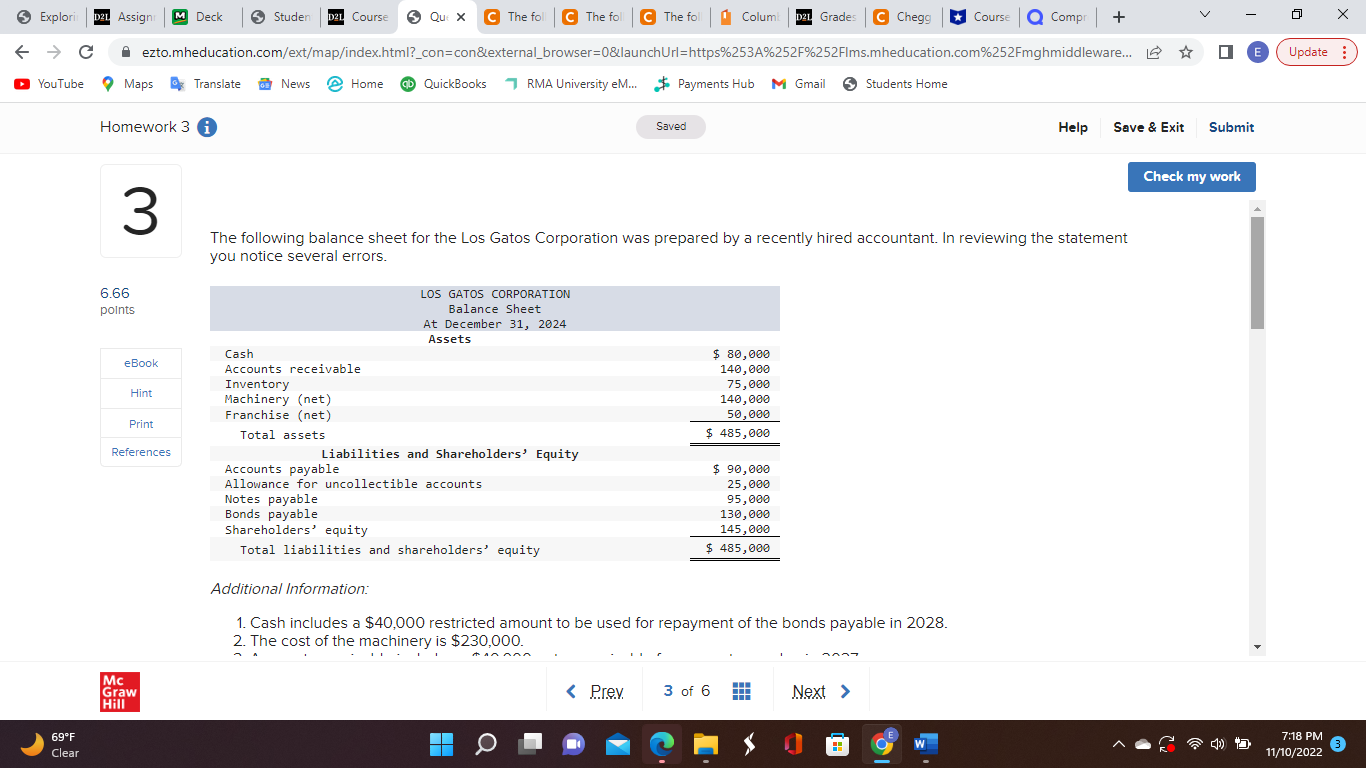Open the RMA University eM... bookmark

(571, 84)
